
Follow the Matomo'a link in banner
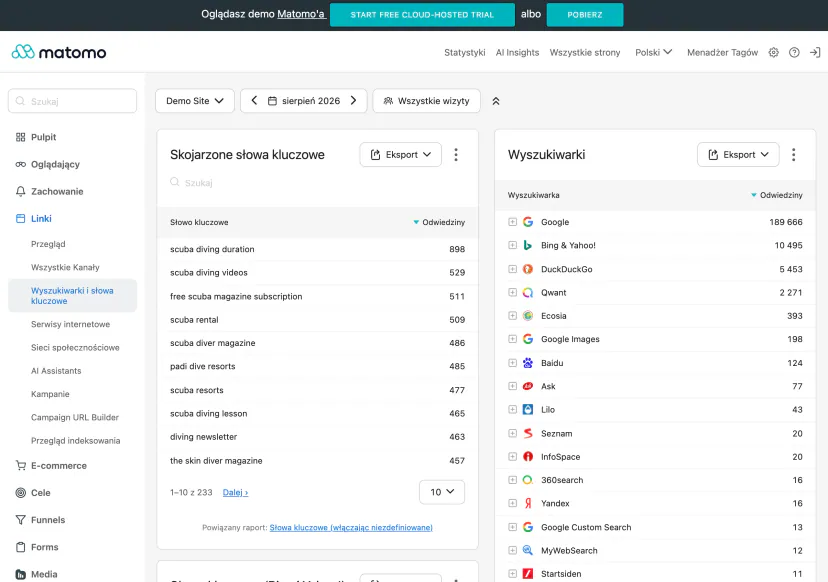pos(301,14)
